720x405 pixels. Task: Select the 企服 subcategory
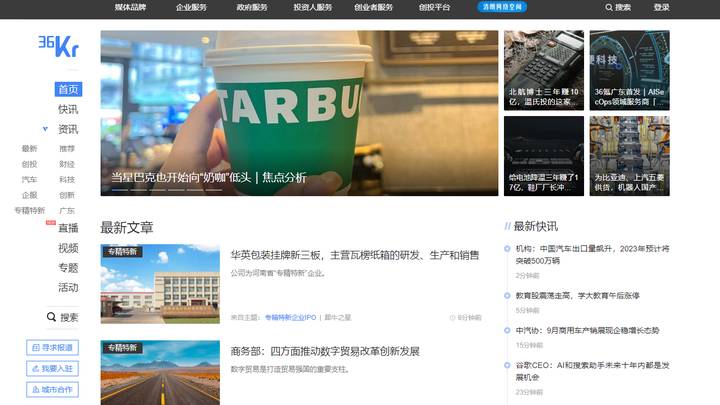click(29, 195)
